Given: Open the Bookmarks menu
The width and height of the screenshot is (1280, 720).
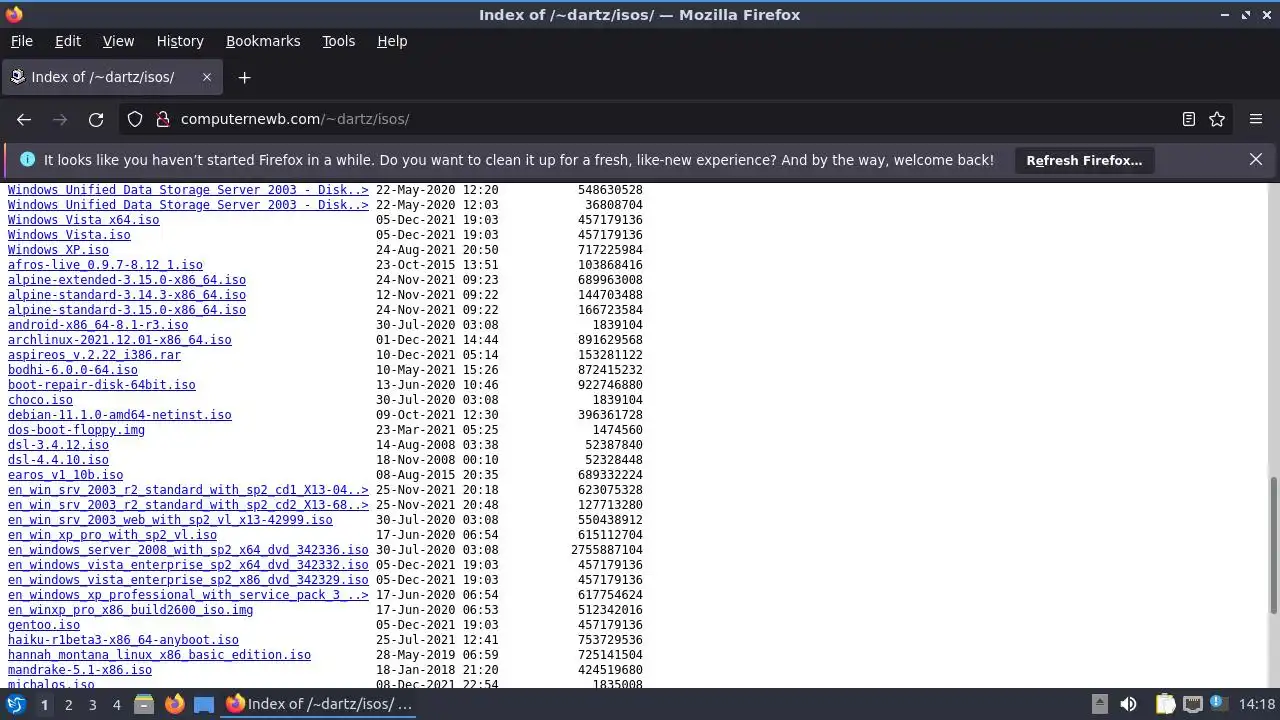Looking at the screenshot, I should coord(263,41).
